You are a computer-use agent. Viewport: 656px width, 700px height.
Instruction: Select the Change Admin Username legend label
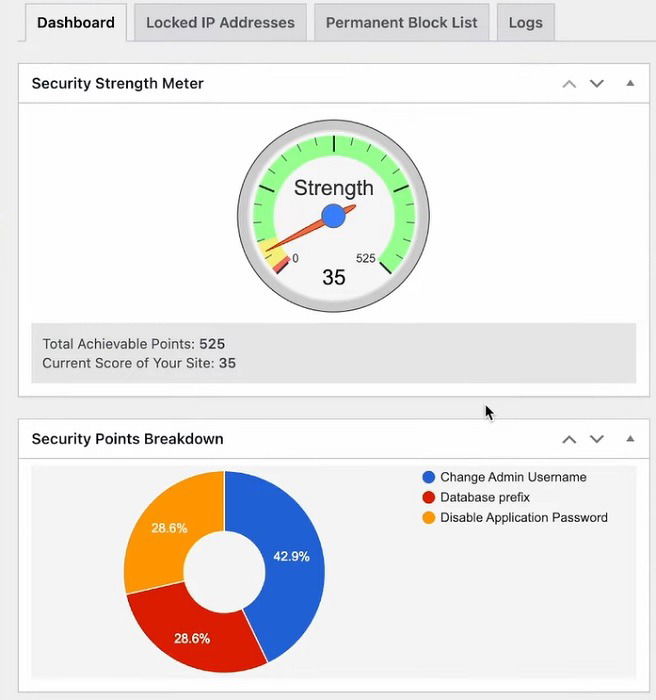point(513,478)
